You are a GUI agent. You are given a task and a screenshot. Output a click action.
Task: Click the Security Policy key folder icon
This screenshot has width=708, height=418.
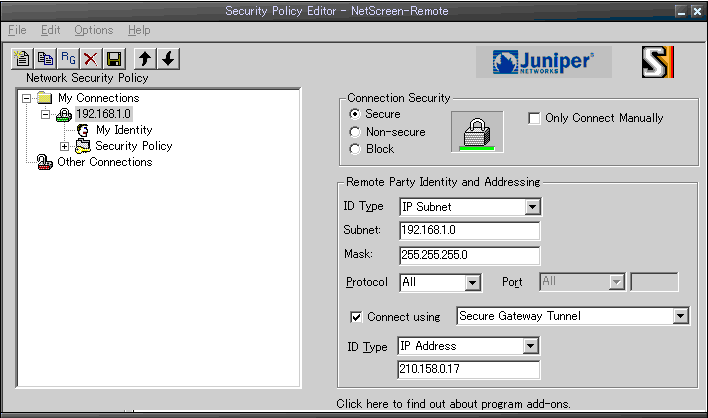click(83, 146)
